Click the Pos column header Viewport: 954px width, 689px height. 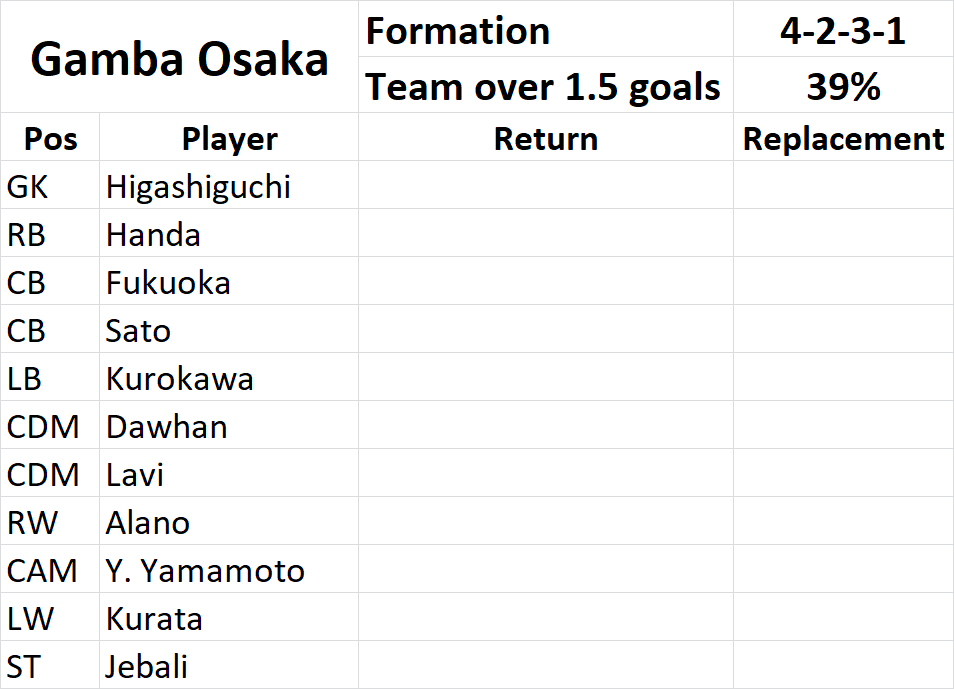pos(50,137)
